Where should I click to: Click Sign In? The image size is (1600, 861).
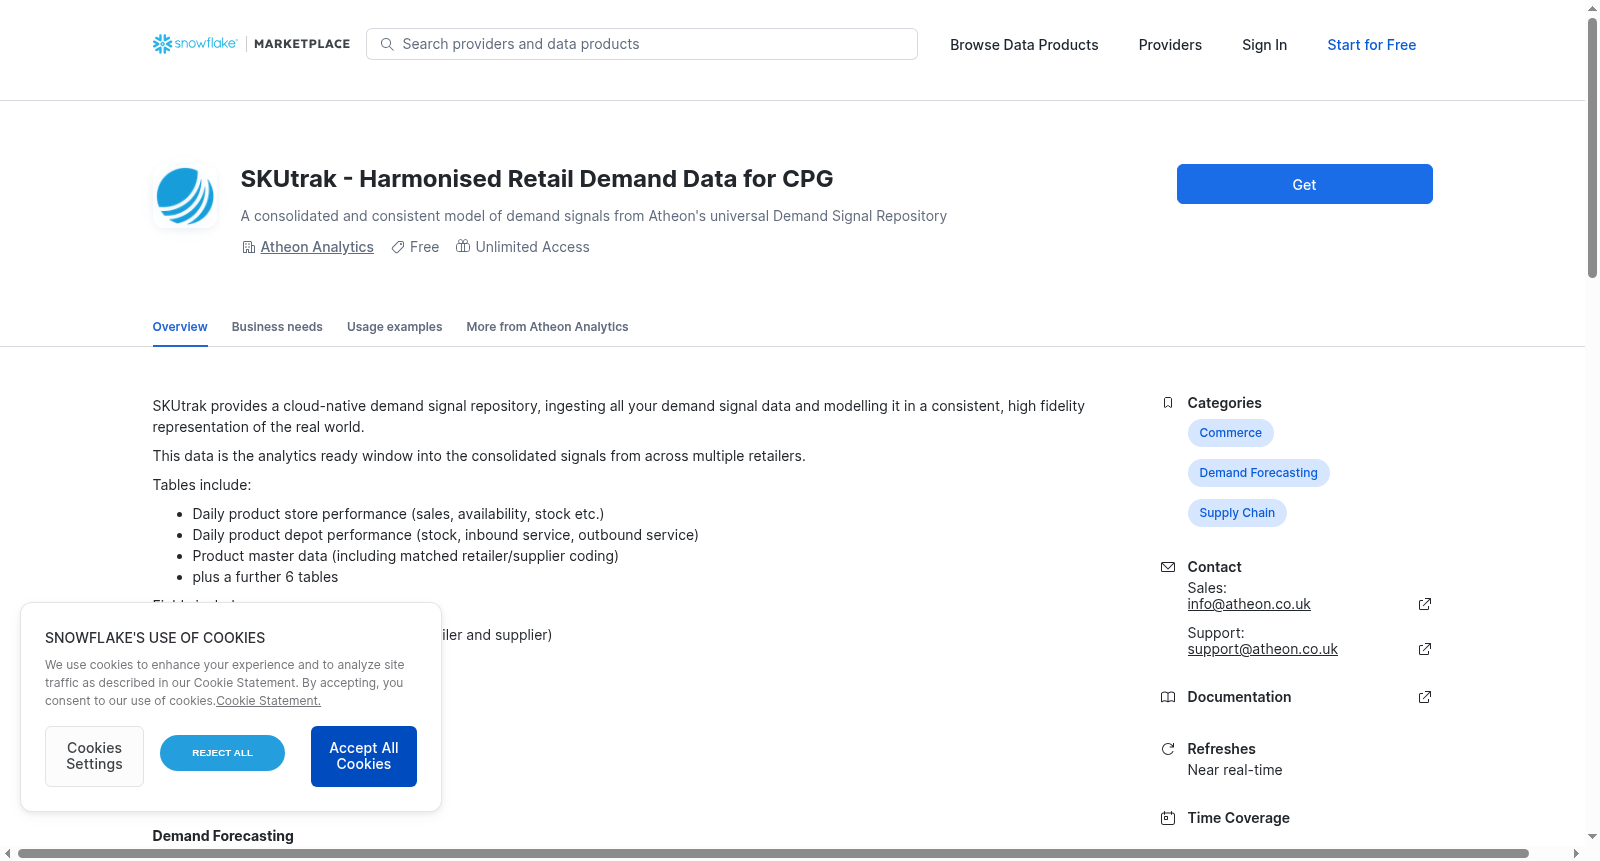[1264, 45]
